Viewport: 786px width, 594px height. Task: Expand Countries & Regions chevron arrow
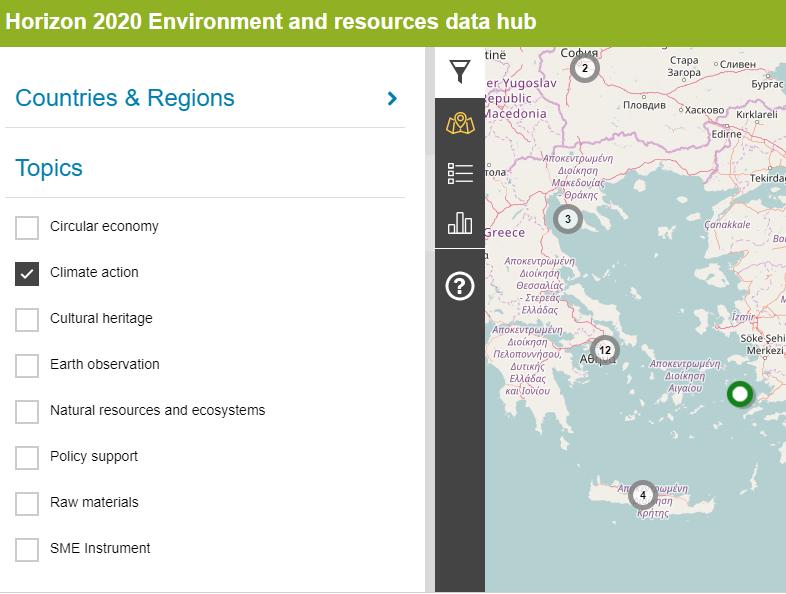[392, 98]
